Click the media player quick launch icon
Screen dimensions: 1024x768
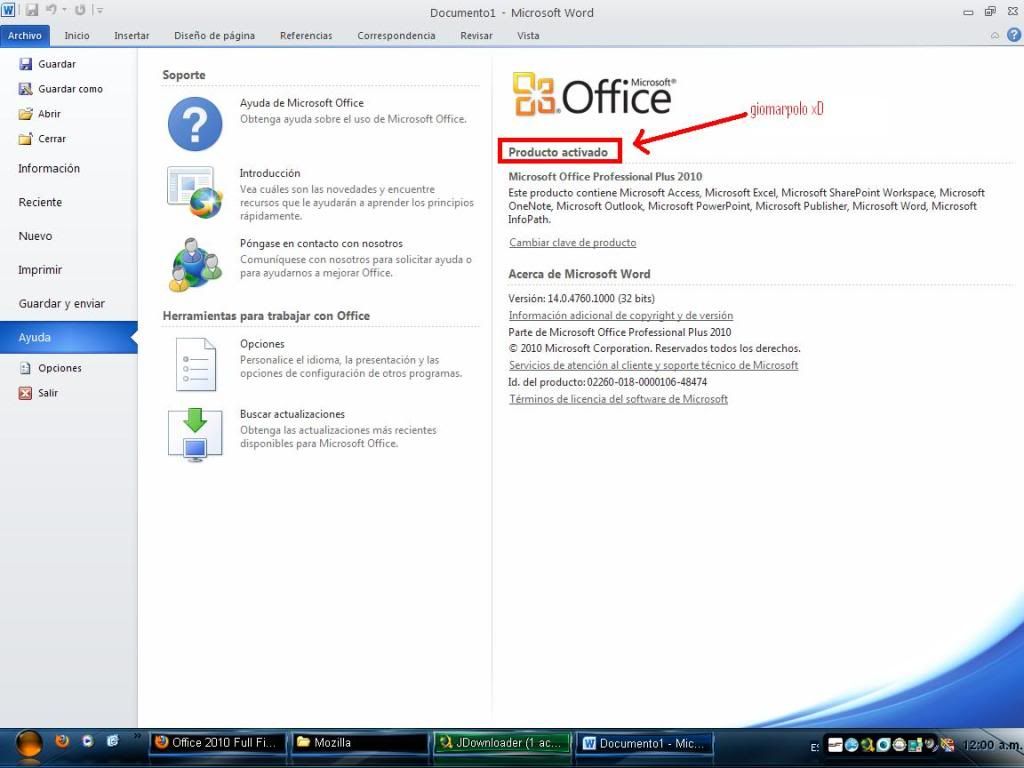tap(88, 741)
